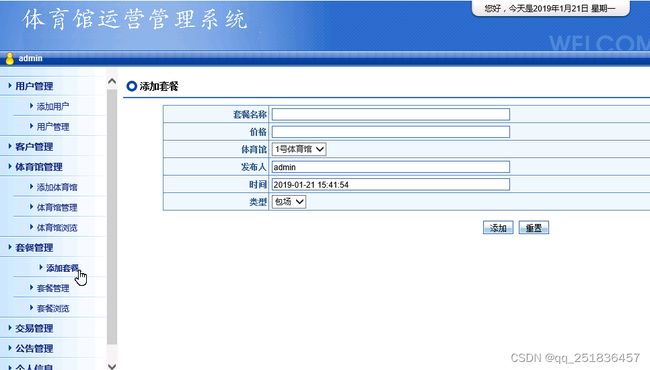Open the 体育馆管理 submenu link
The image size is (650, 370).
[x=57, y=208]
